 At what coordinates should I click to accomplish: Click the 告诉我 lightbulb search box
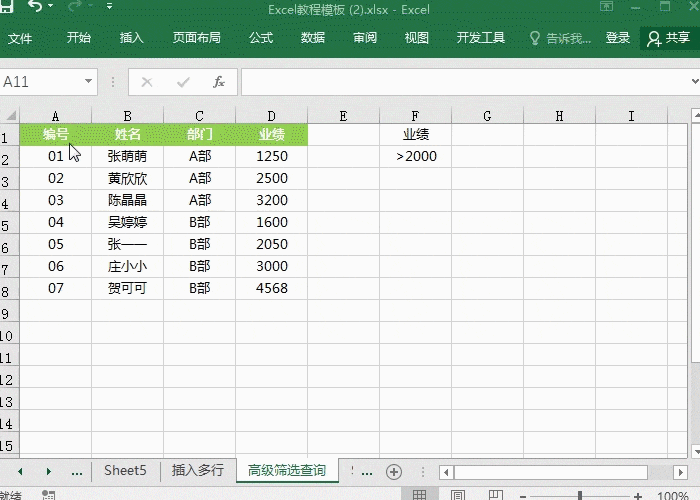click(560, 38)
